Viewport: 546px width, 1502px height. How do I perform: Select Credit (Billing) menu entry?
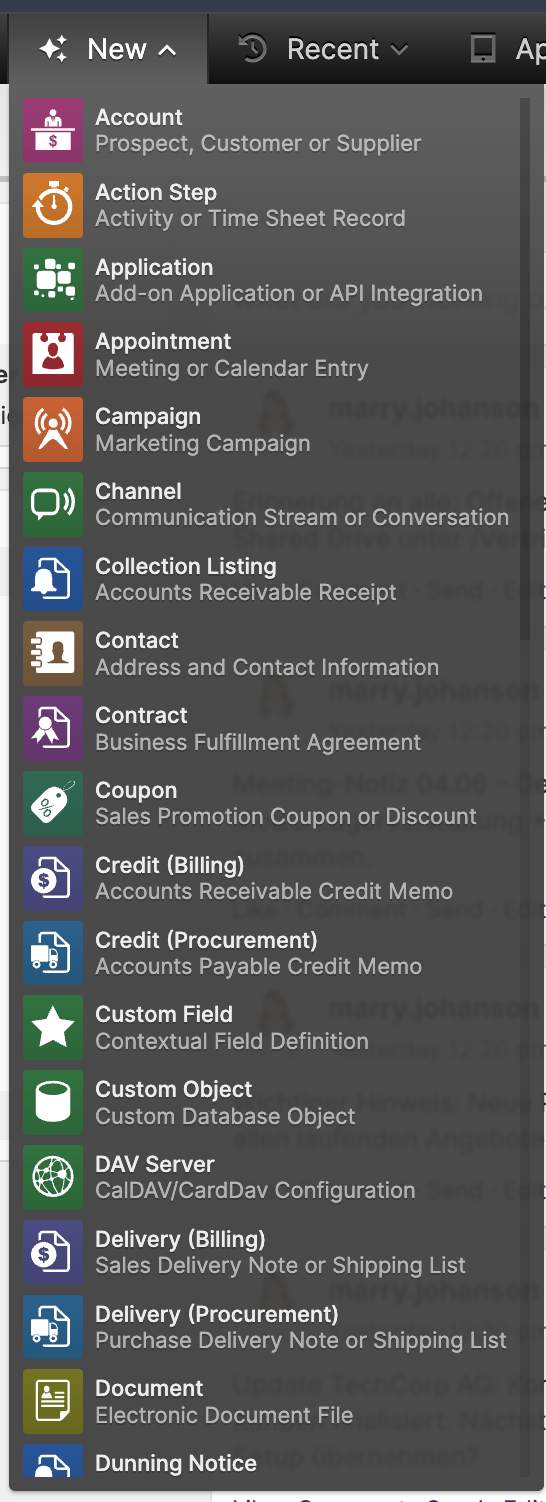point(270,878)
